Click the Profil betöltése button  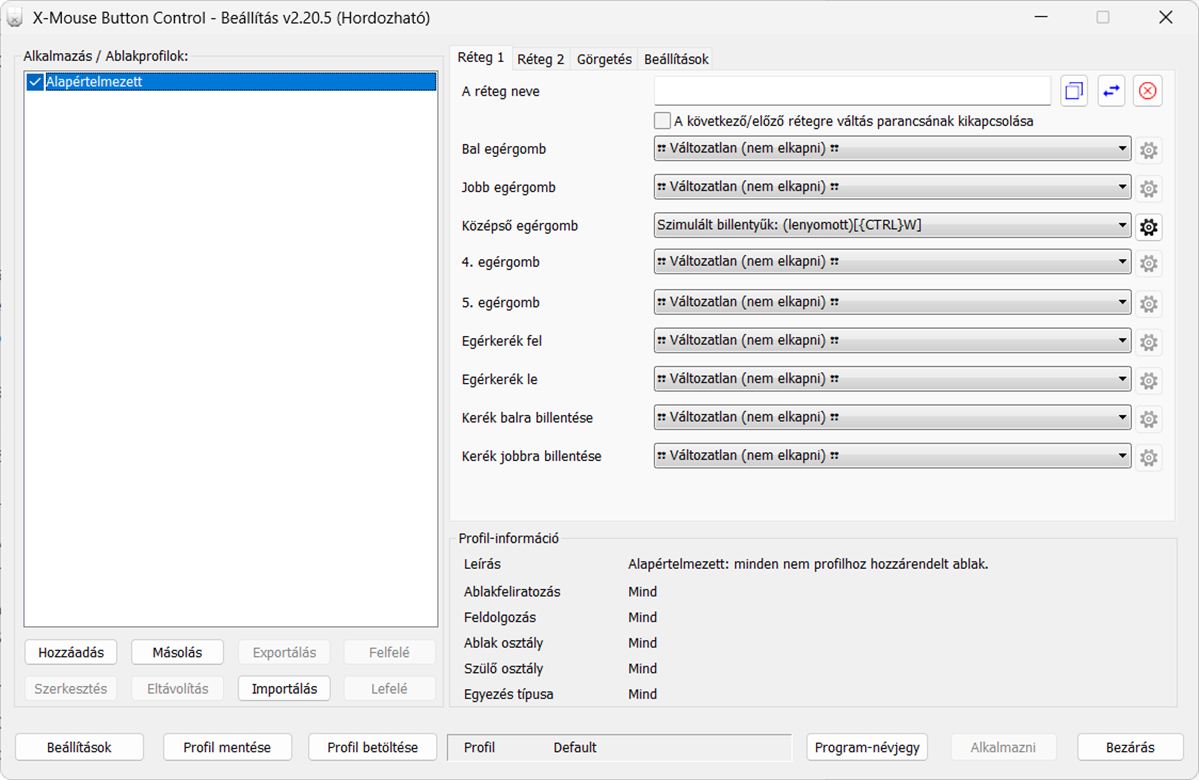(x=372, y=747)
